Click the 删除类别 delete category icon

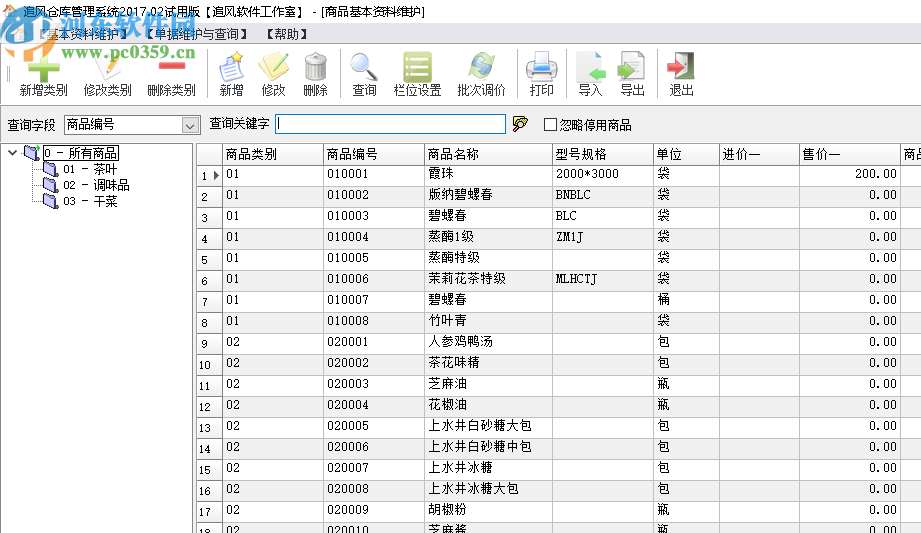(x=171, y=66)
